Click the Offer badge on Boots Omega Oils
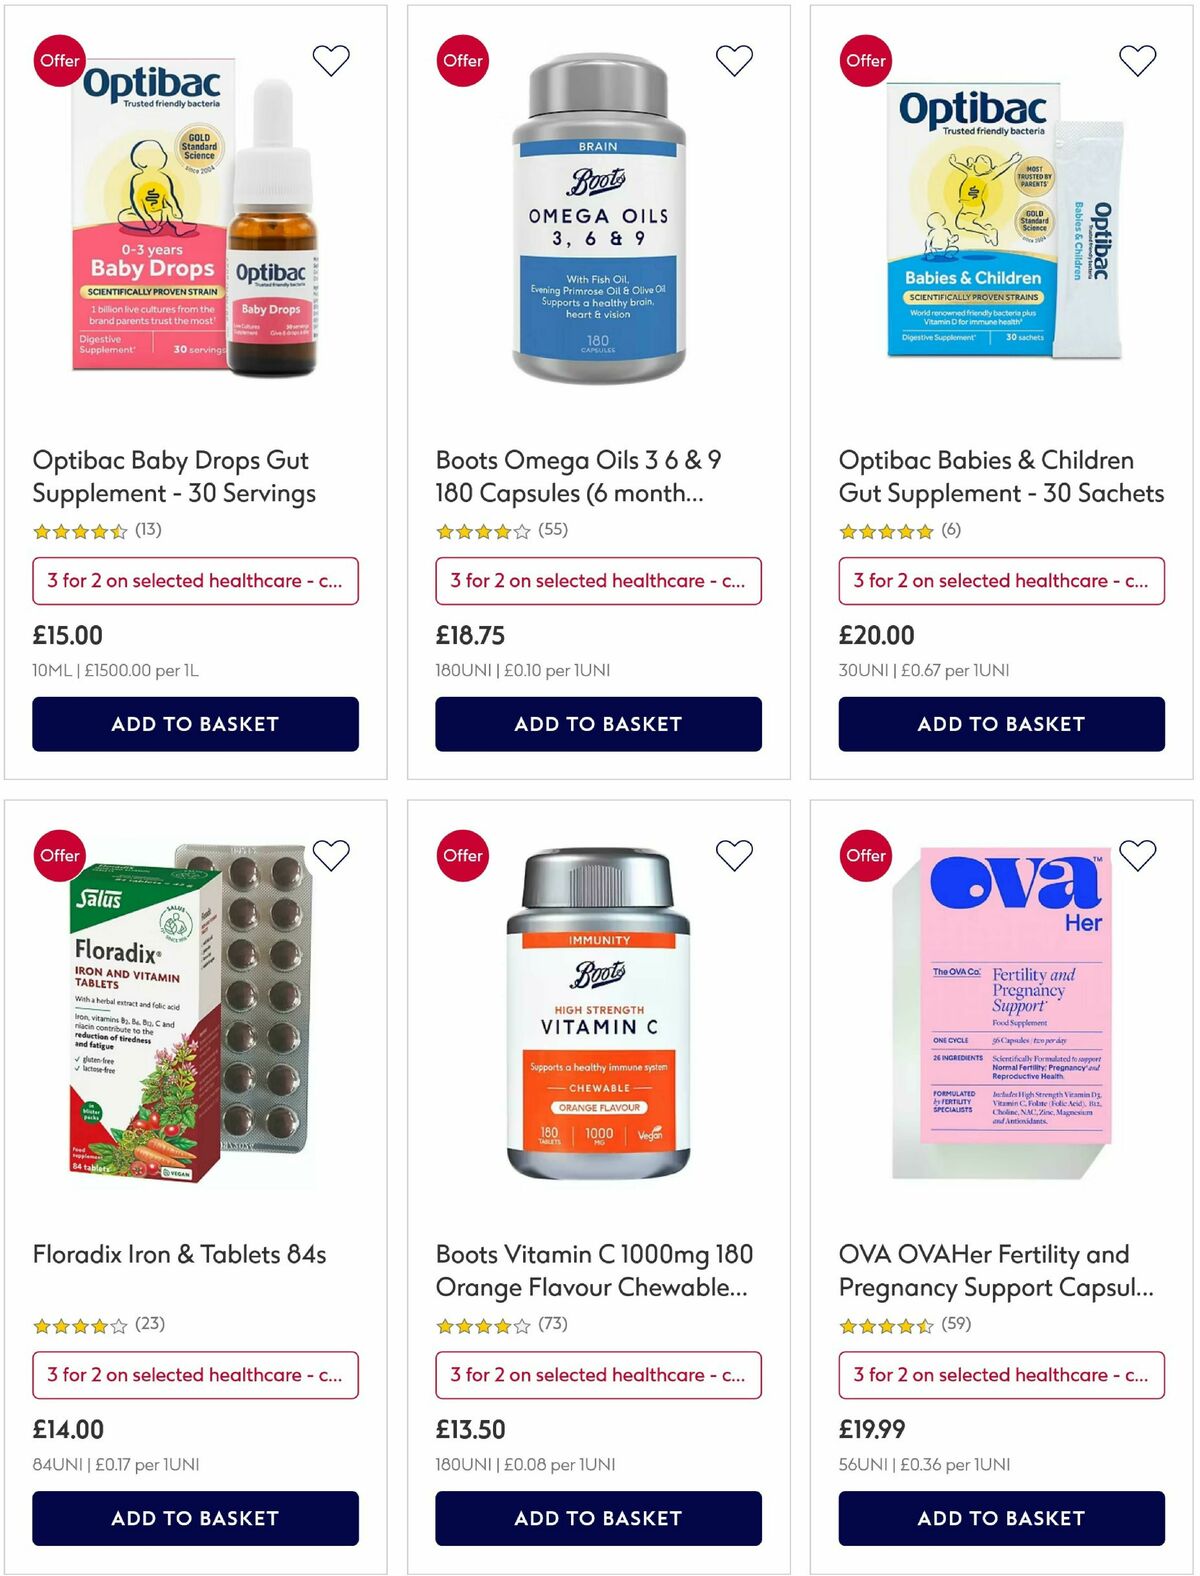This screenshot has height=1576, width=1200. tap(462, 60)
